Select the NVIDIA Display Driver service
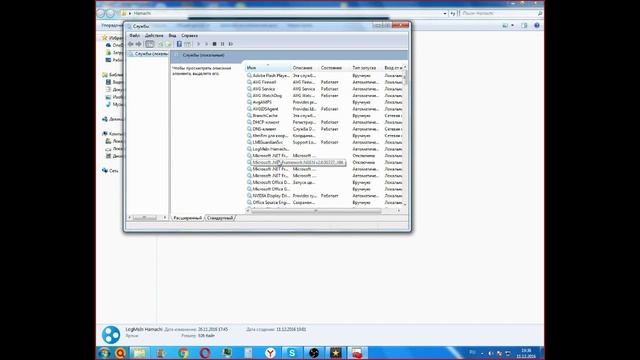This screenshot has height=360, width=640. (x=324, y=196)
